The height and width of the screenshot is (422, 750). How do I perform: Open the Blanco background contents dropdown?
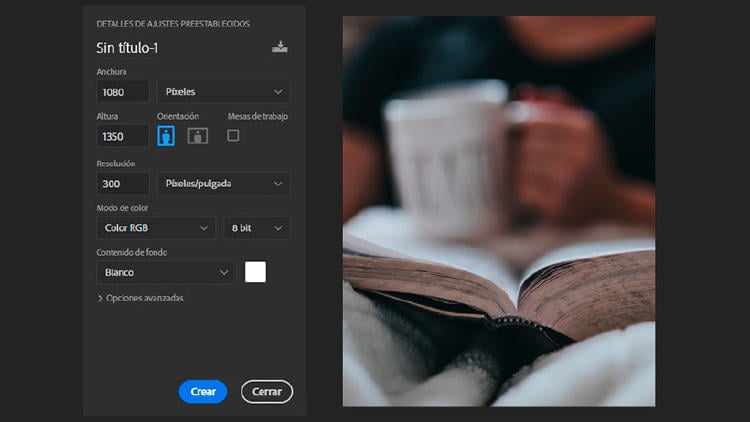coord(166,272)
